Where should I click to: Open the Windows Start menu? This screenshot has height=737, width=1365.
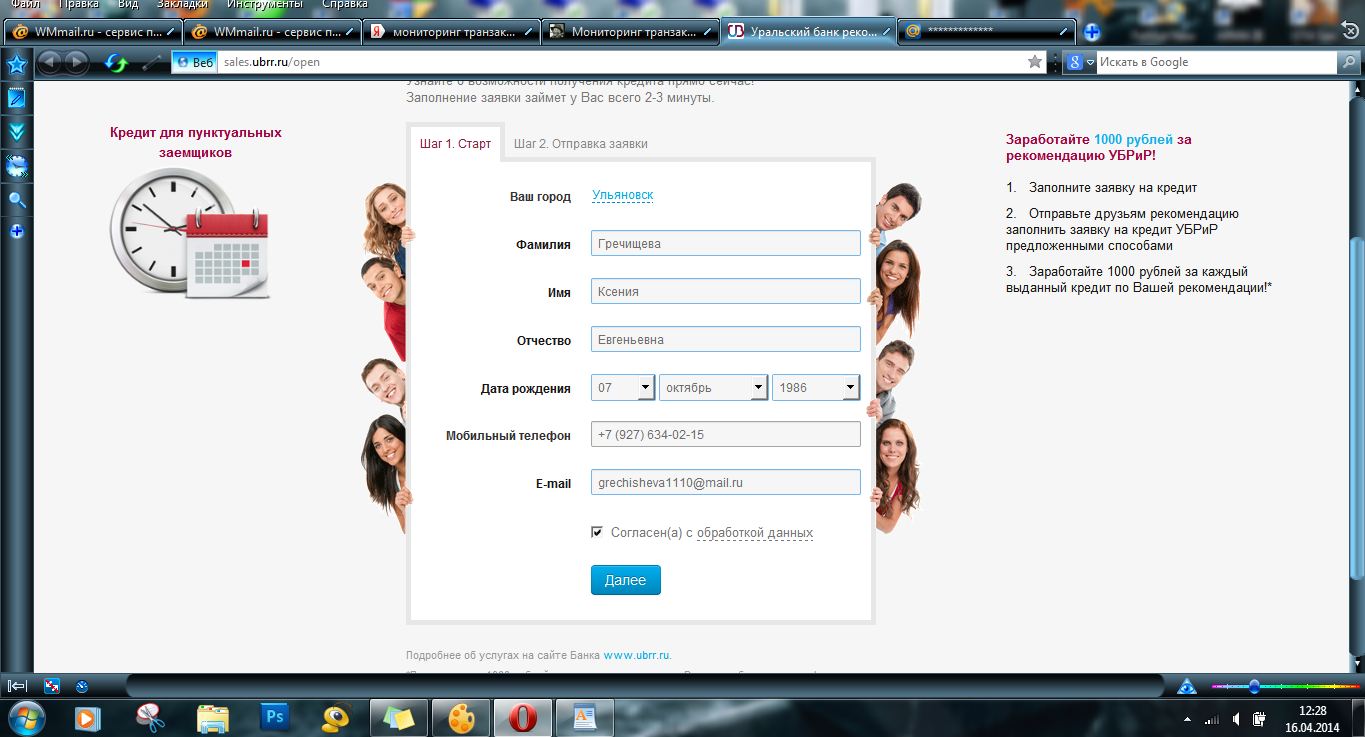coord(25,717)
